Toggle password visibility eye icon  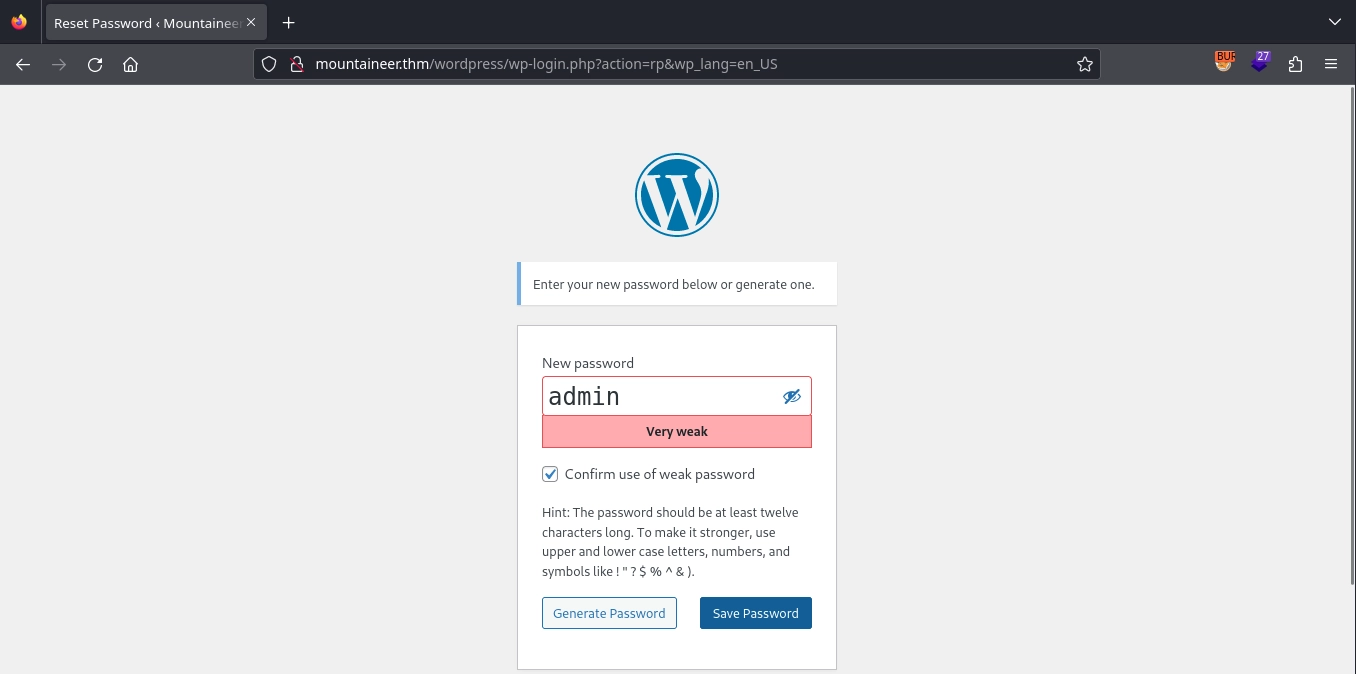click(x=792, y=397)
